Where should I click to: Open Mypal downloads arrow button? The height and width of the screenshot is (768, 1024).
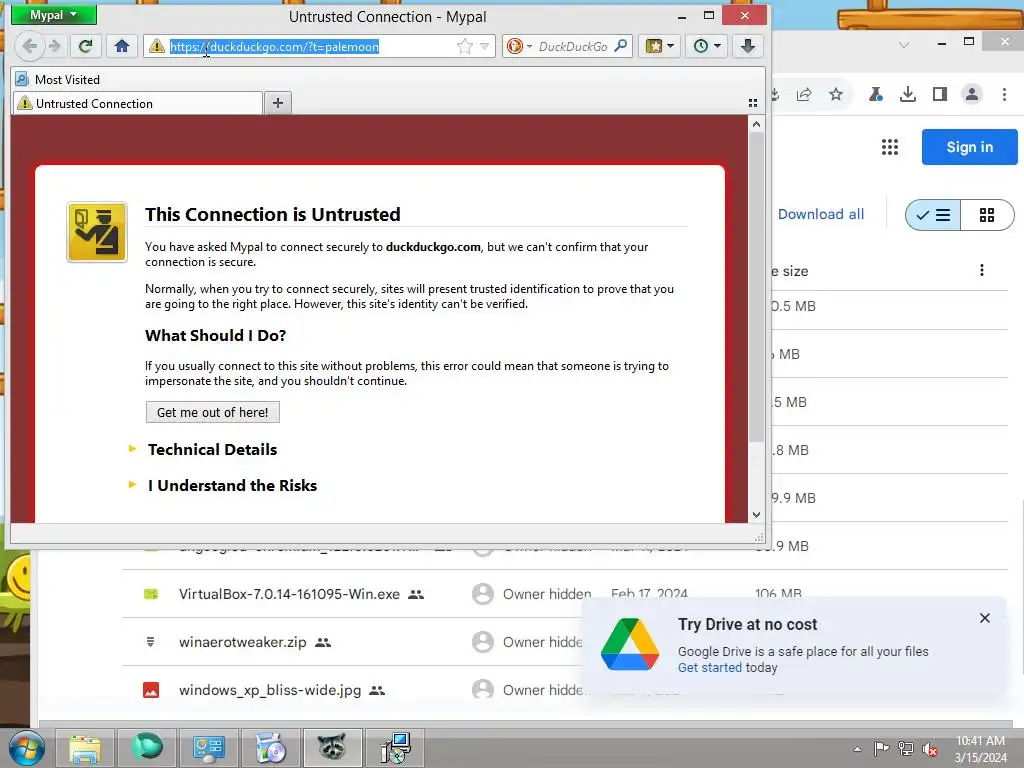tap(748, 46)
